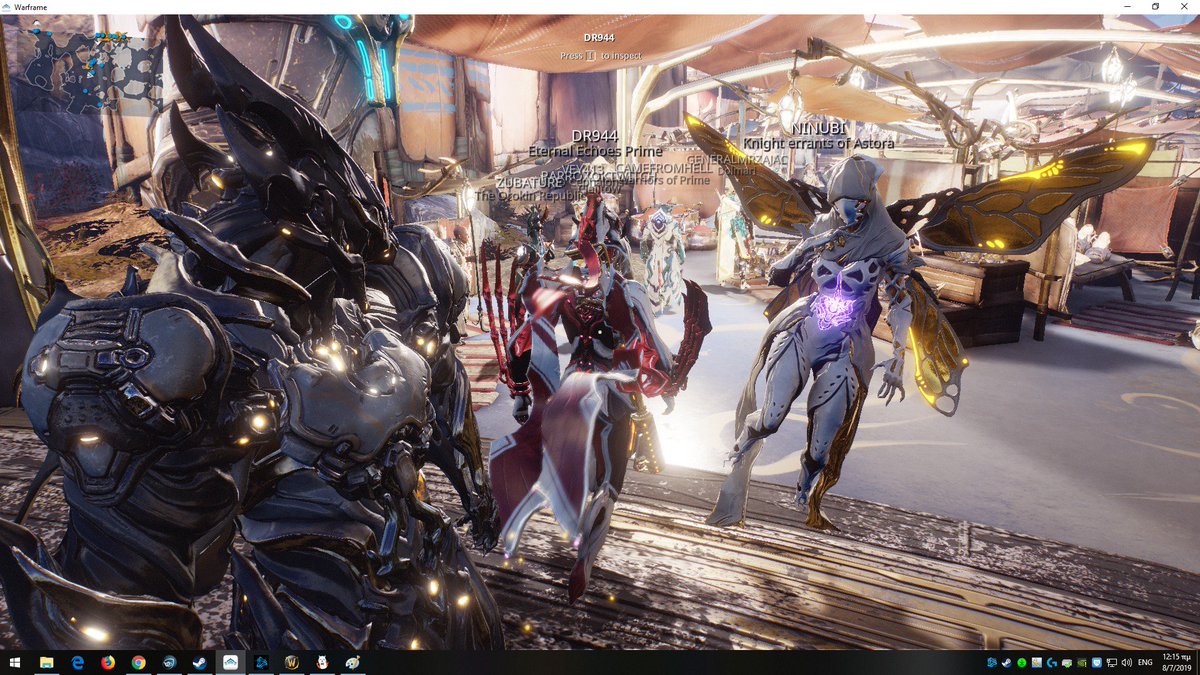Click the blue shield tray icon

[x=1097, y=663]
